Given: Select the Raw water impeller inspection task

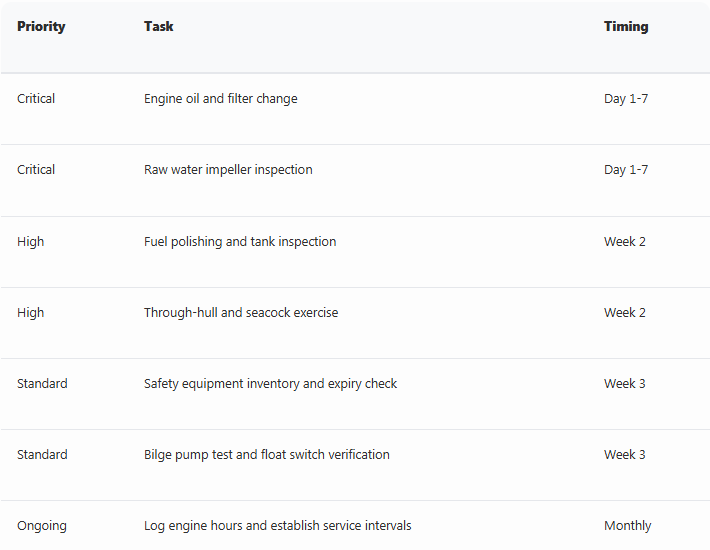Looking at the screenshot, I should [228, 170].
